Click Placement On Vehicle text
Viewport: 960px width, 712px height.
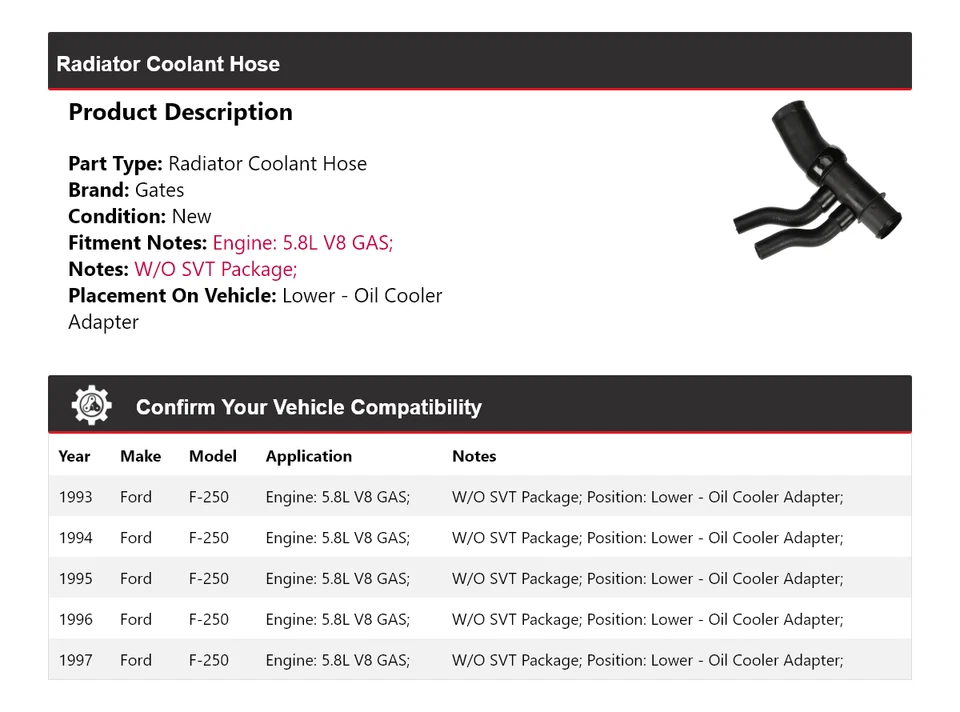point(254,296)
